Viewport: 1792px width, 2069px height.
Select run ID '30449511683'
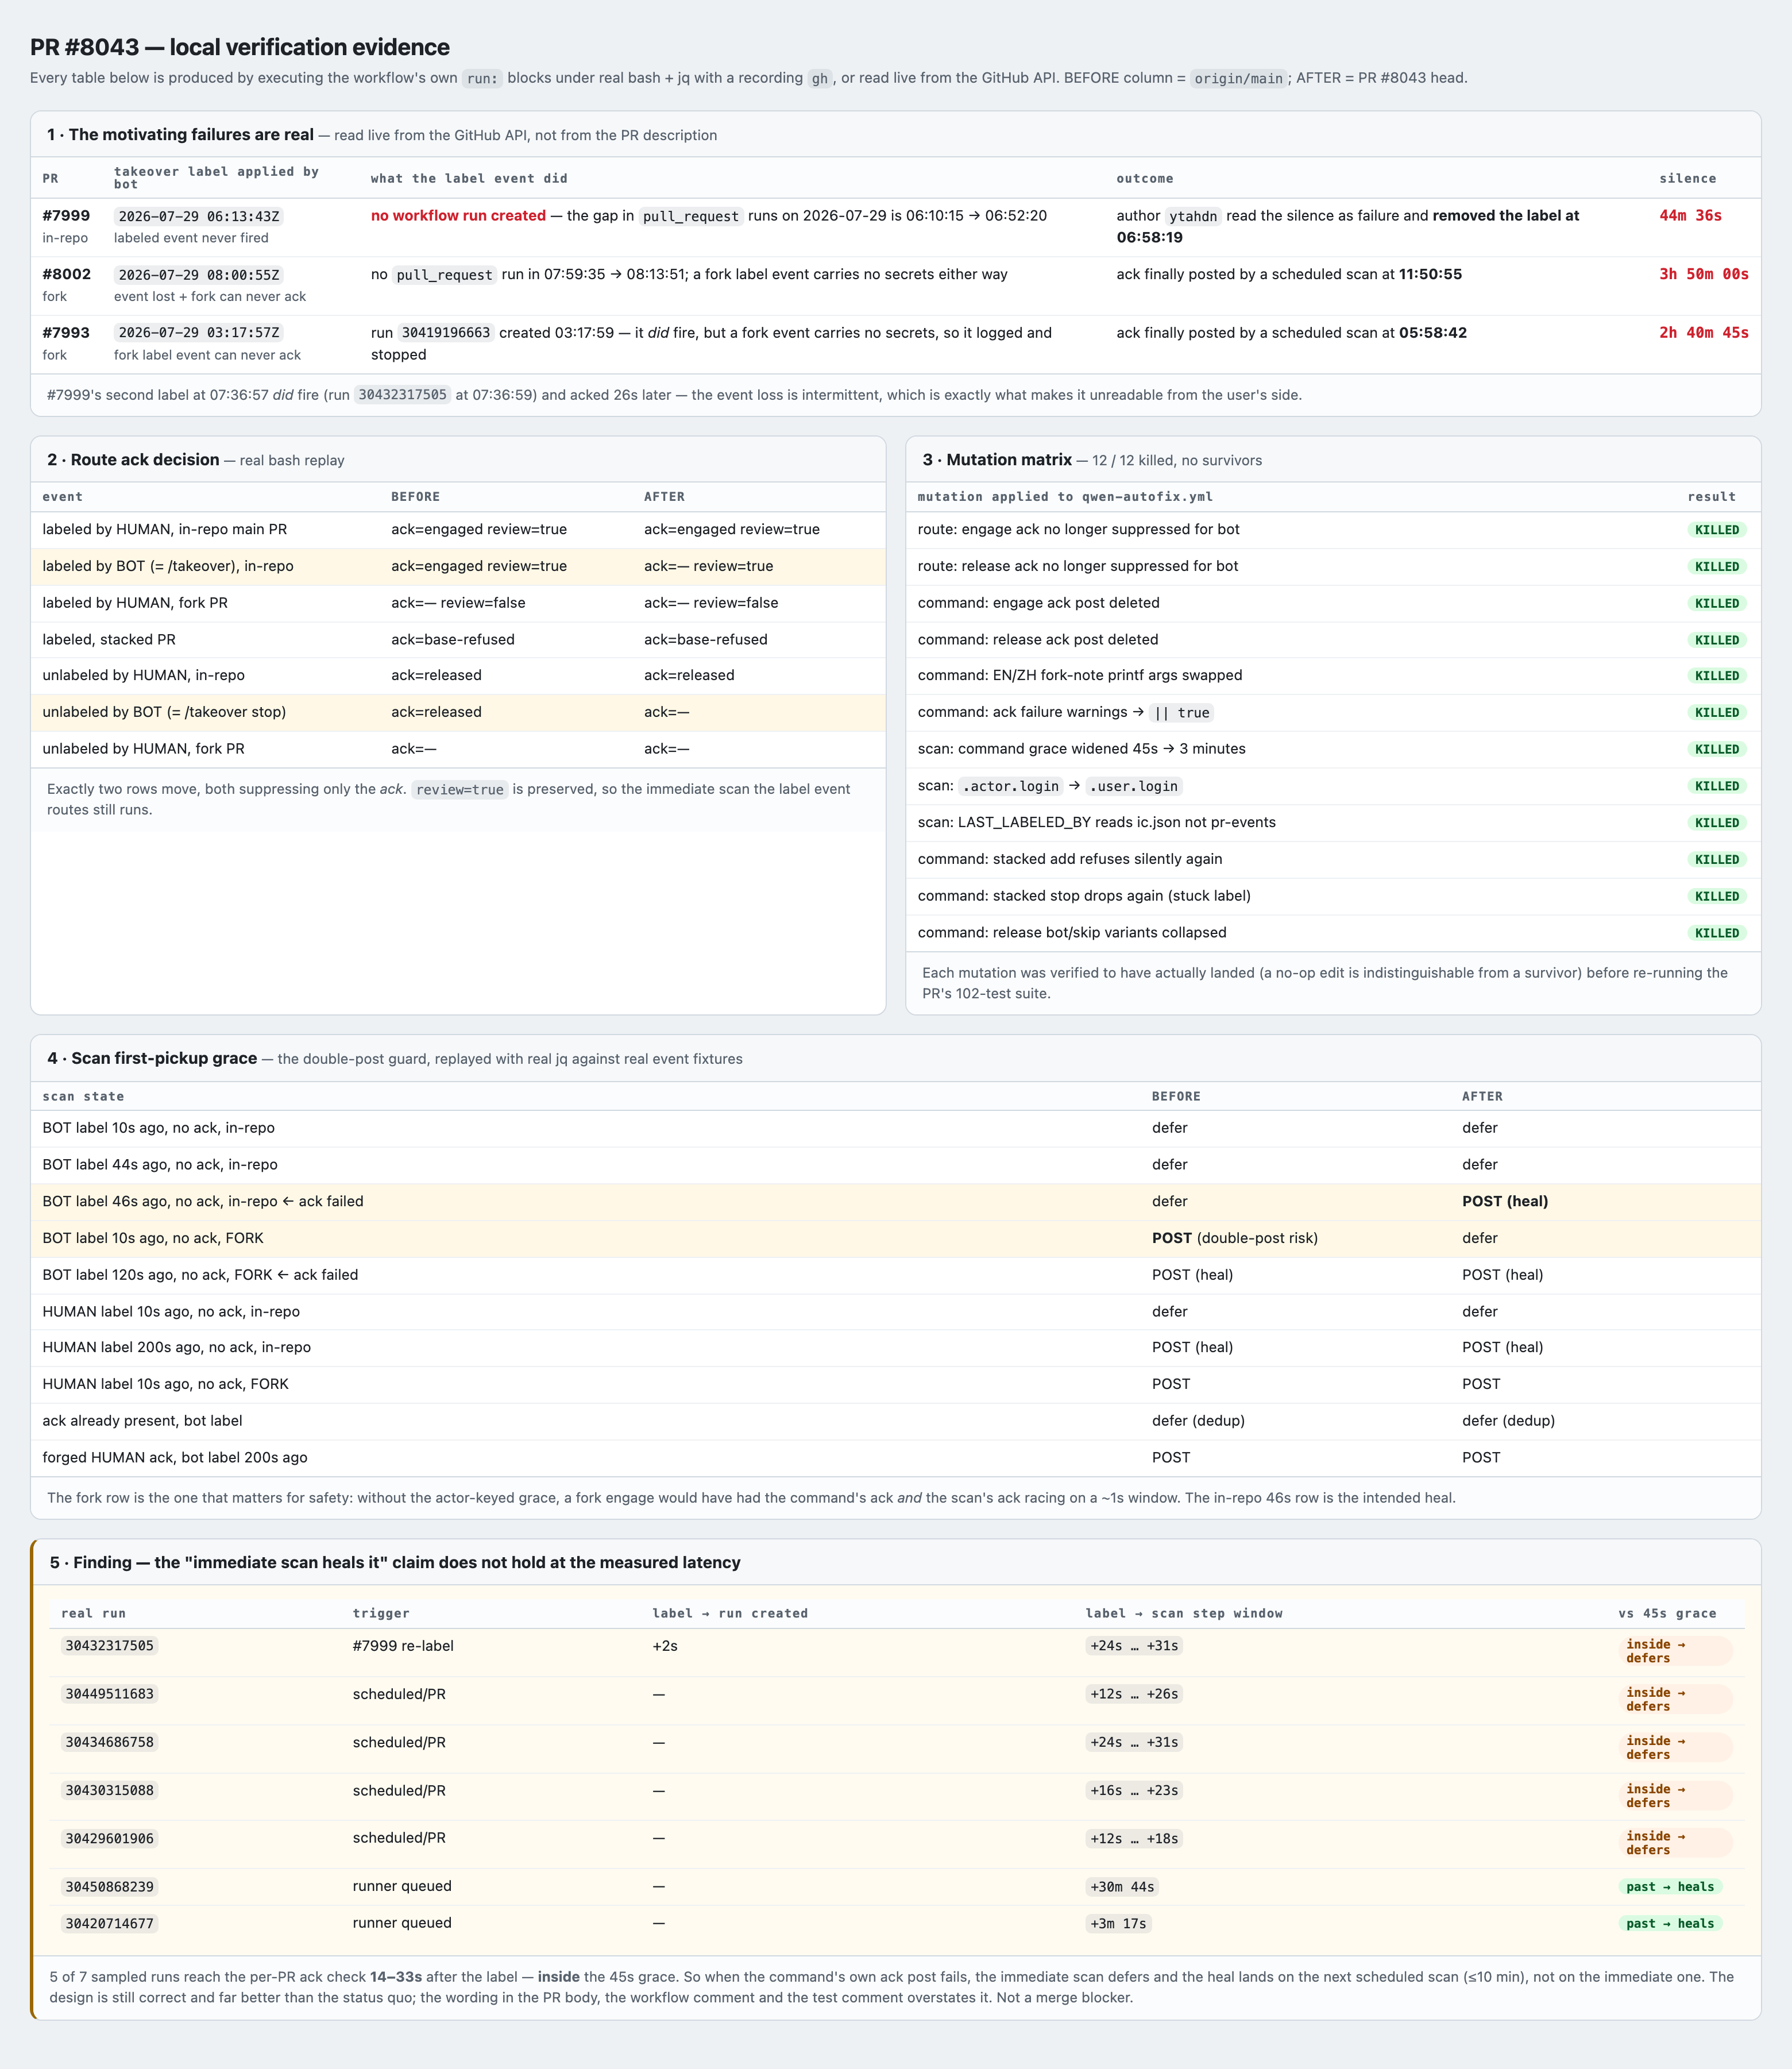pos(110,1694)
